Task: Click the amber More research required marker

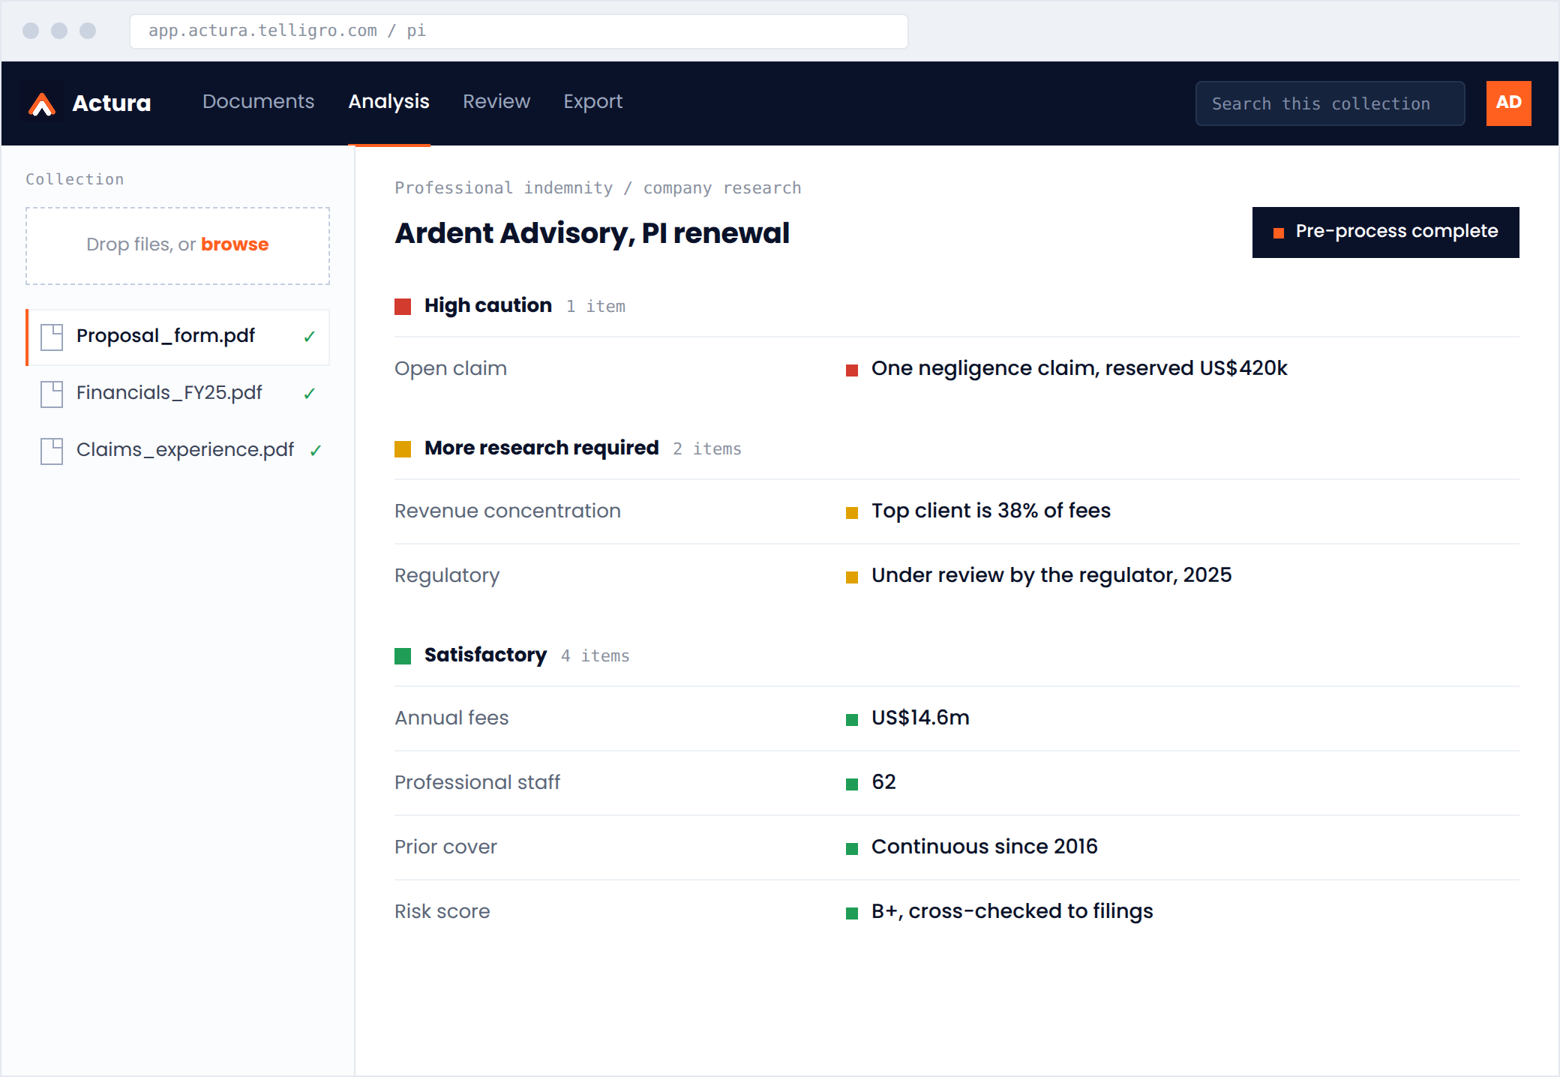Action: click(x=403, y=449)
